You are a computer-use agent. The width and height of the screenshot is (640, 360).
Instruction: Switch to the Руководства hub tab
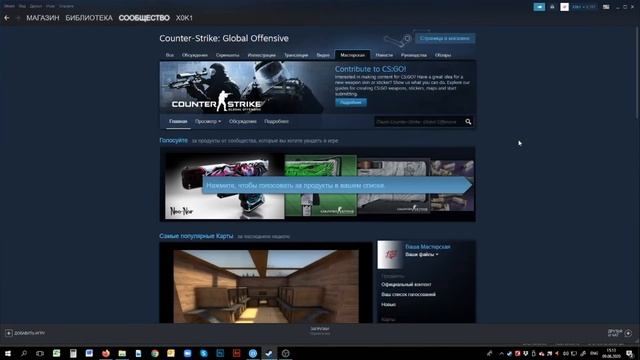pyautogui.click(x=414, y=55)
